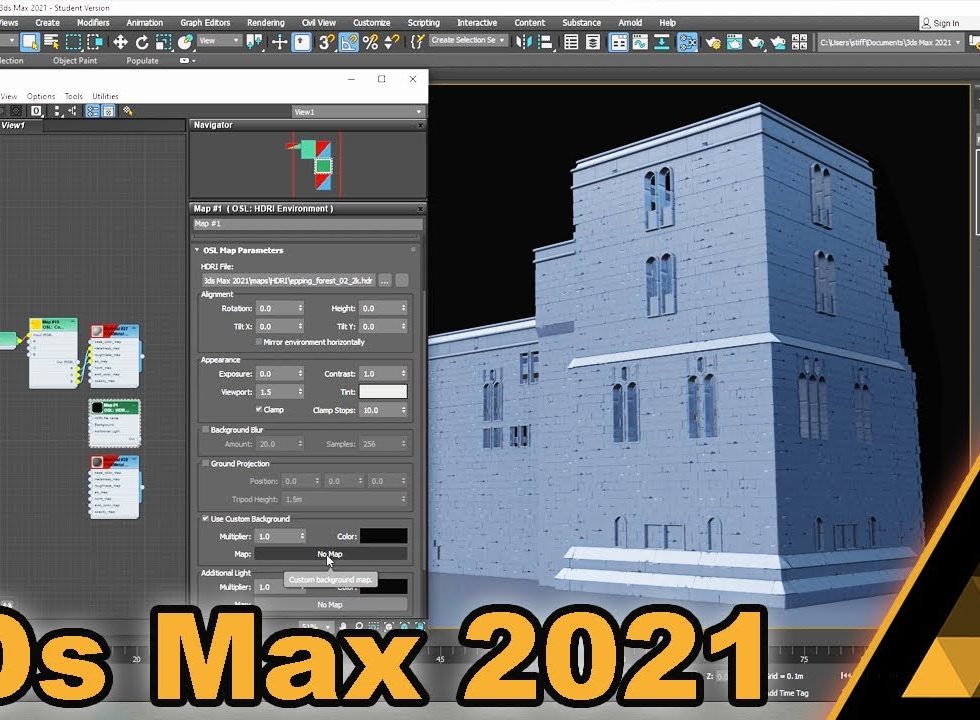
Task: Toggle 3D Snaps
Action: 326,42
